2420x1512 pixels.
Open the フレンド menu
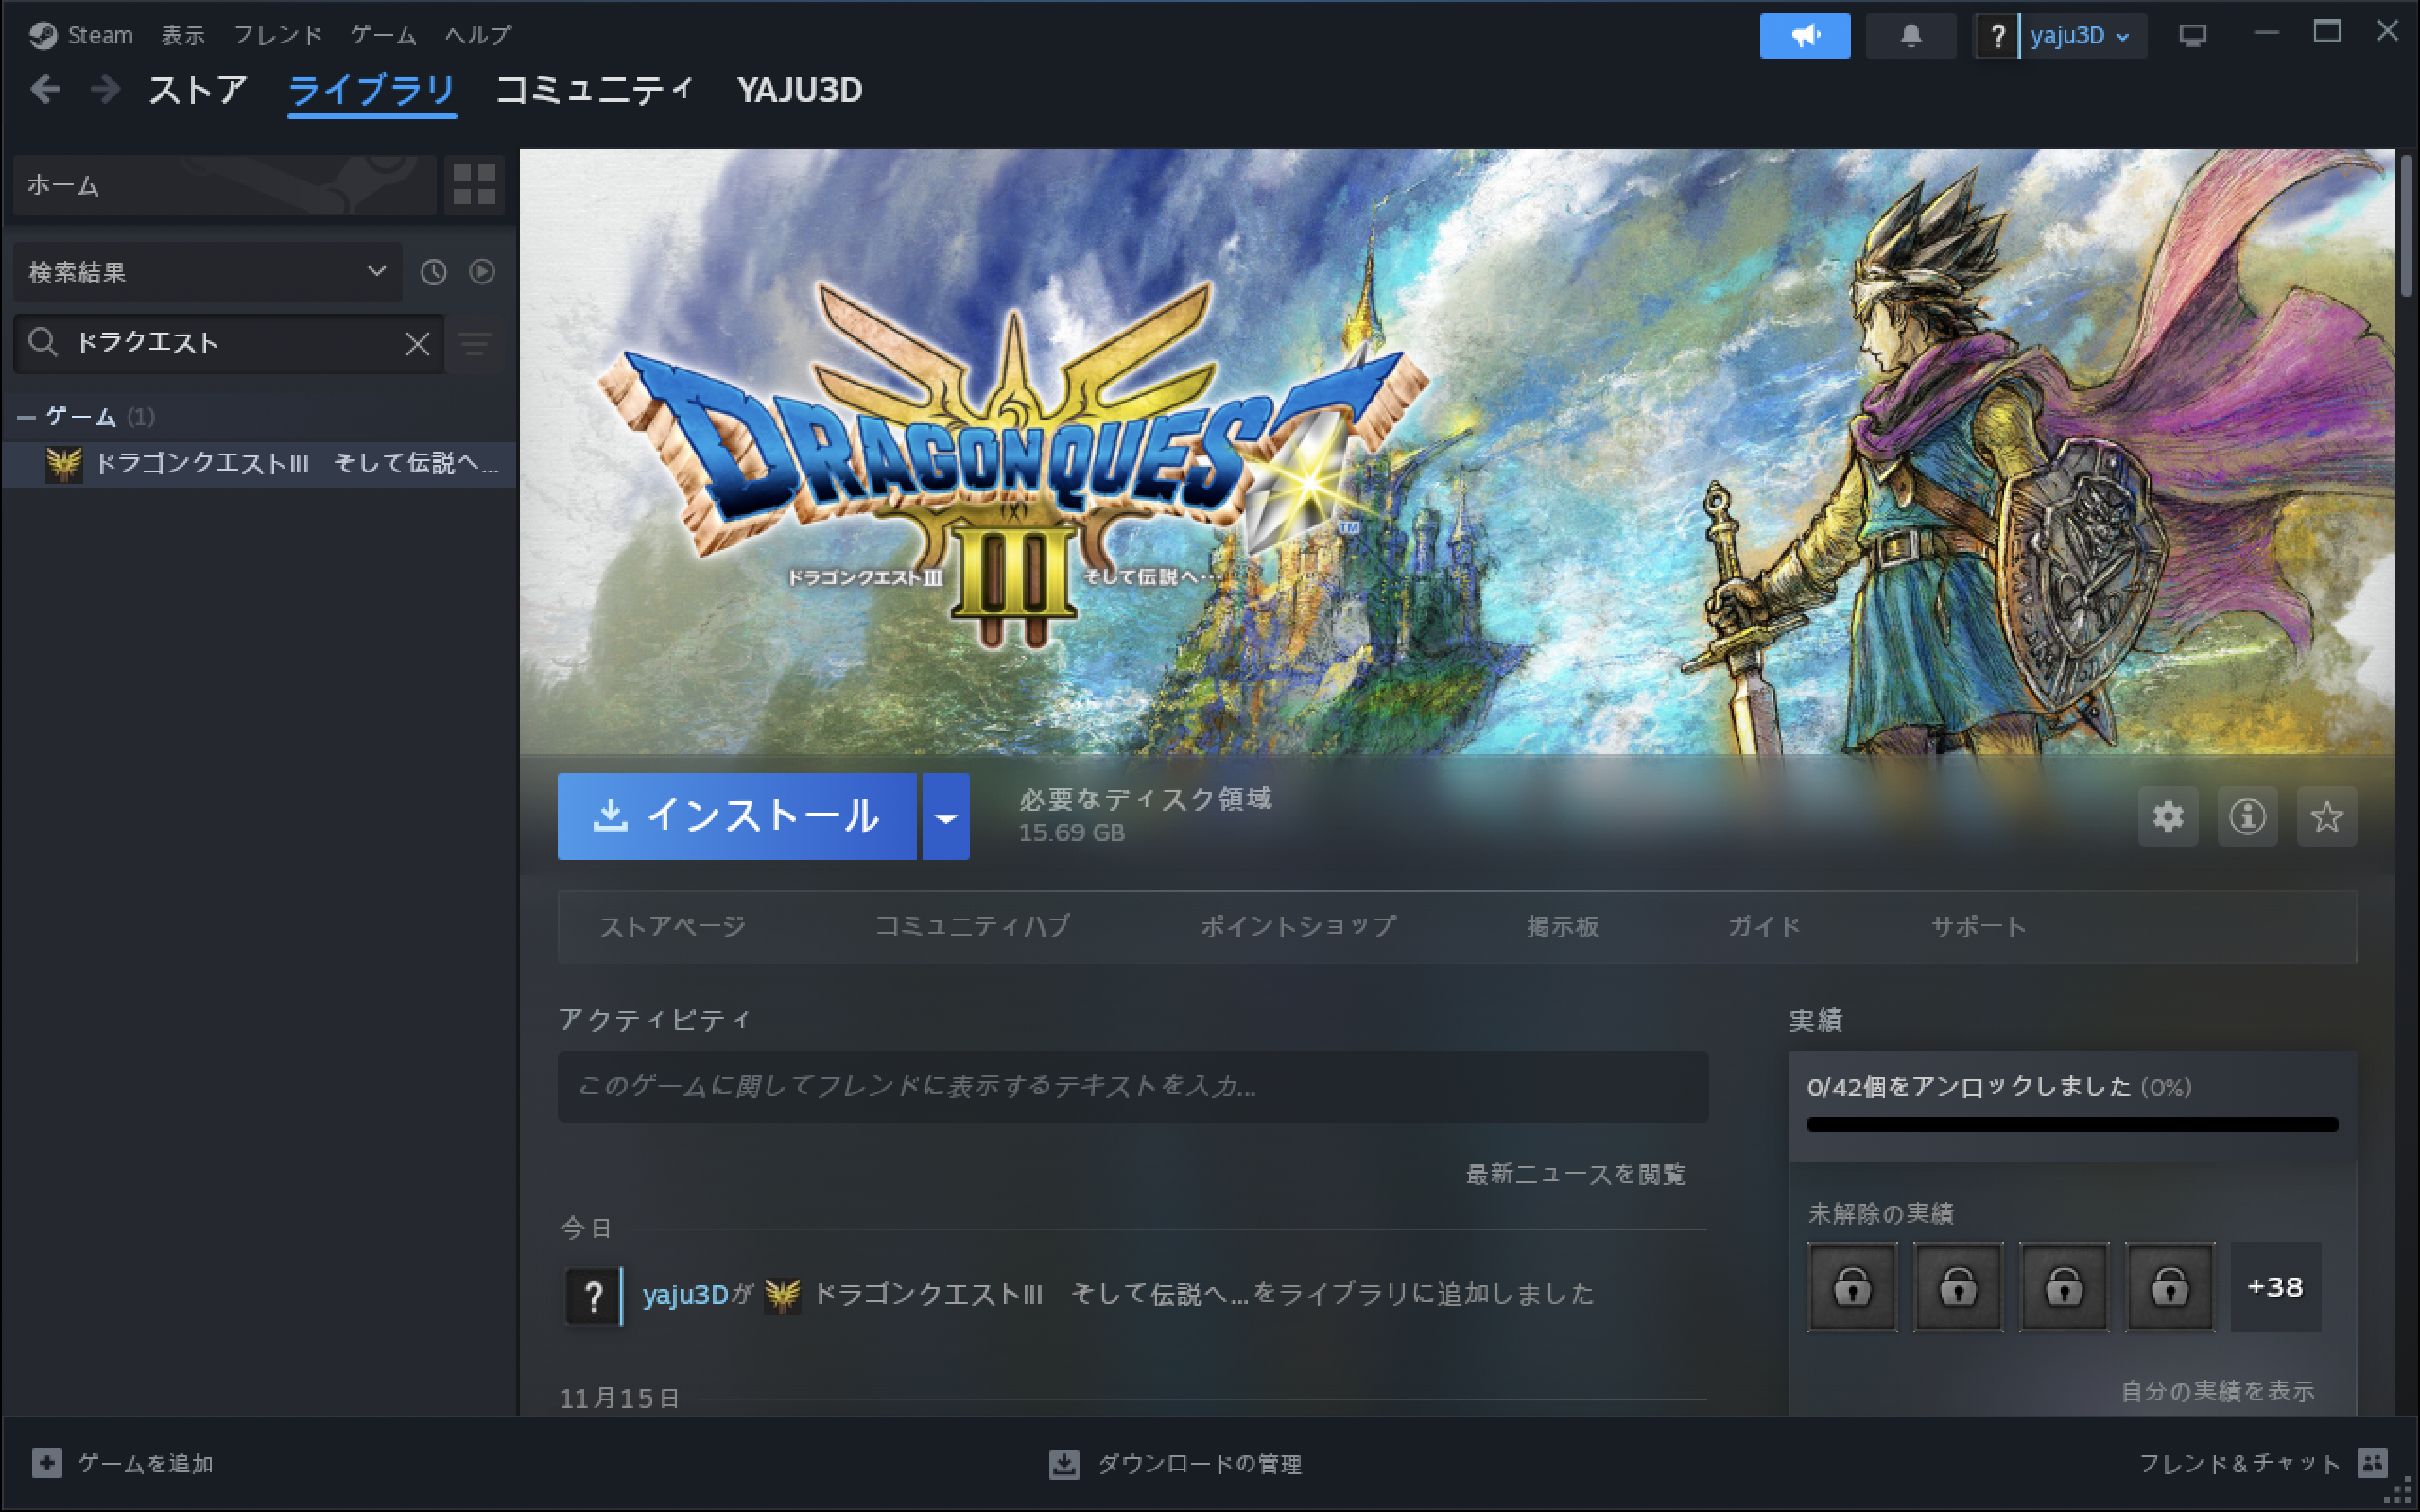pos(277,36)
